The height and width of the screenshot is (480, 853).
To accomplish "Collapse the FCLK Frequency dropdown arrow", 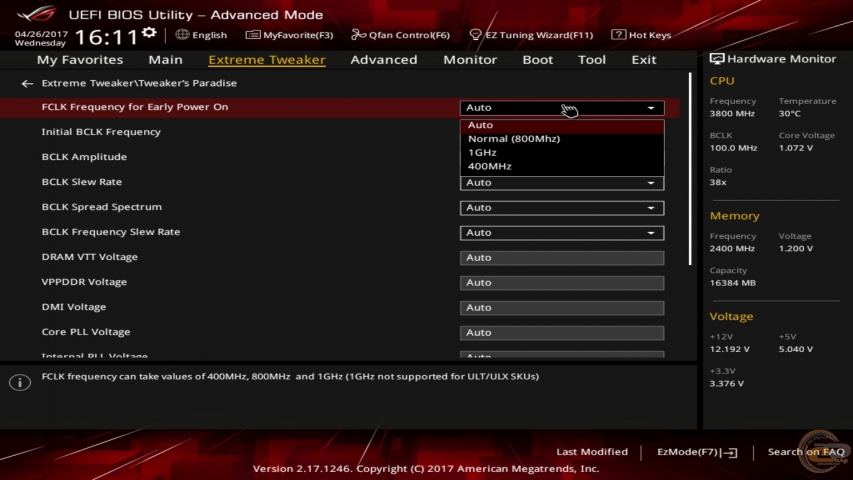I will tap(651, 108).
